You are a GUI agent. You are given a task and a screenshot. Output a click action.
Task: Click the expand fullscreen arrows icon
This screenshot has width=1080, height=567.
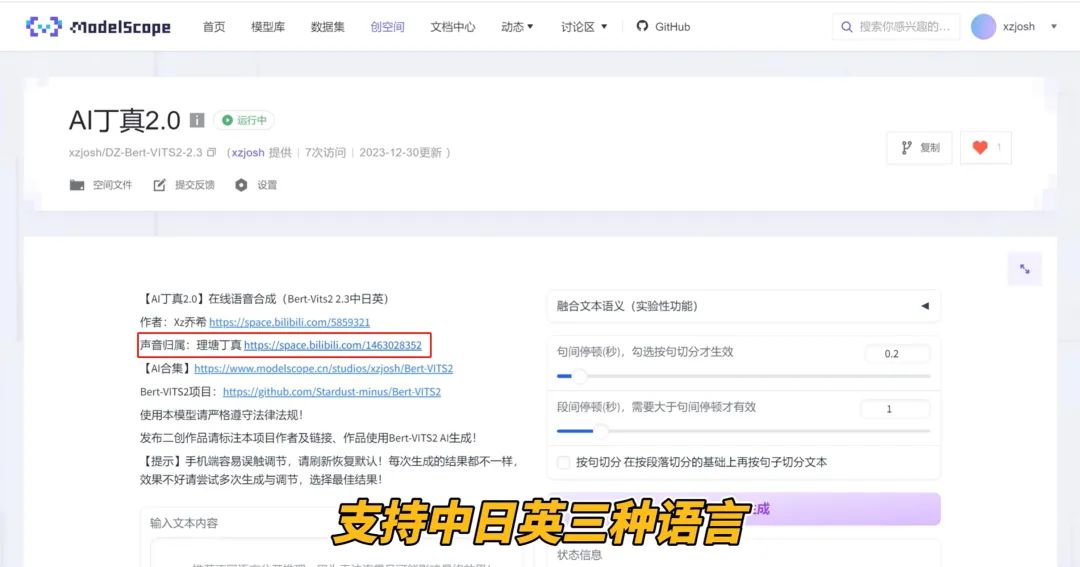[x=1025, y=269]
